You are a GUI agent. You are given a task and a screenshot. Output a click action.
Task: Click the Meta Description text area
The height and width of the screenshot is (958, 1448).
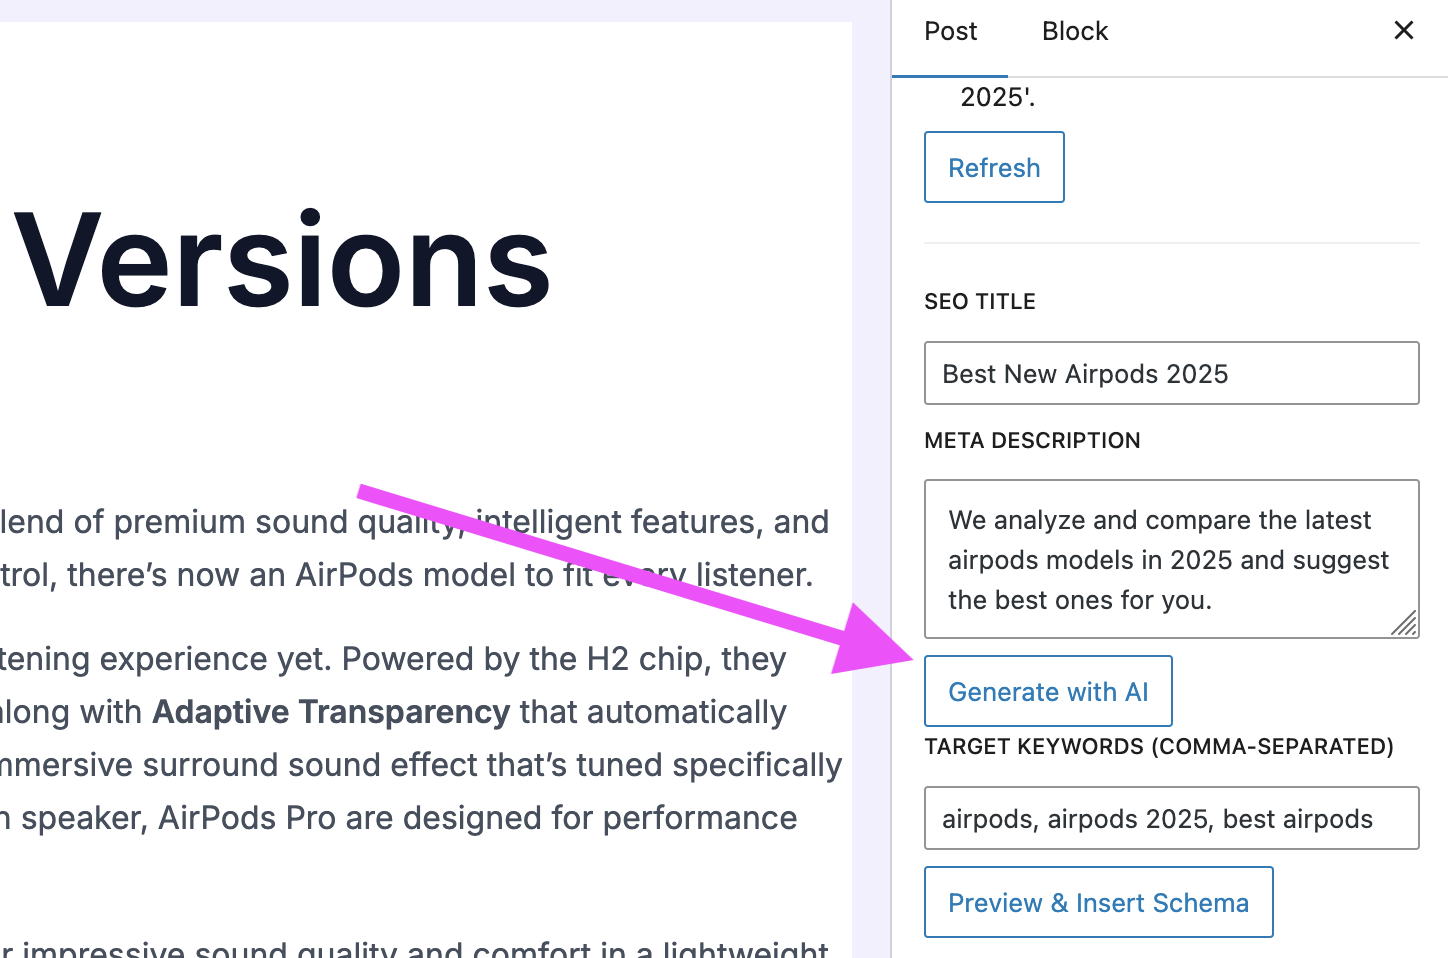point(1170,560)
